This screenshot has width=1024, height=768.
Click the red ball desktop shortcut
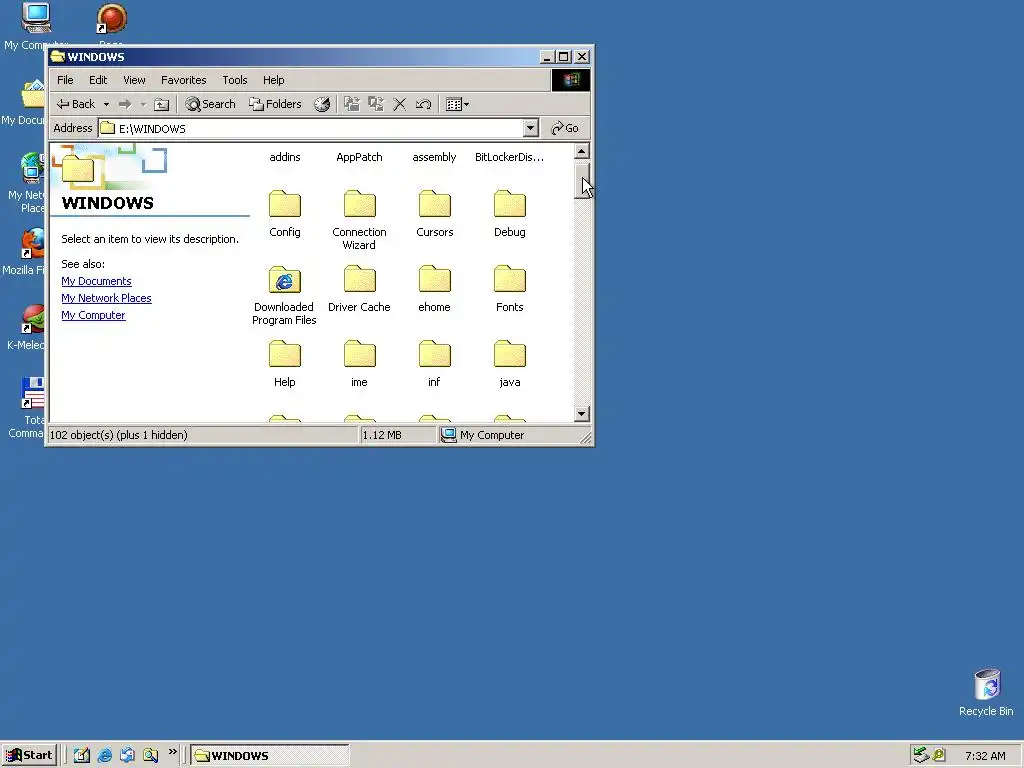tap(112, 18)
